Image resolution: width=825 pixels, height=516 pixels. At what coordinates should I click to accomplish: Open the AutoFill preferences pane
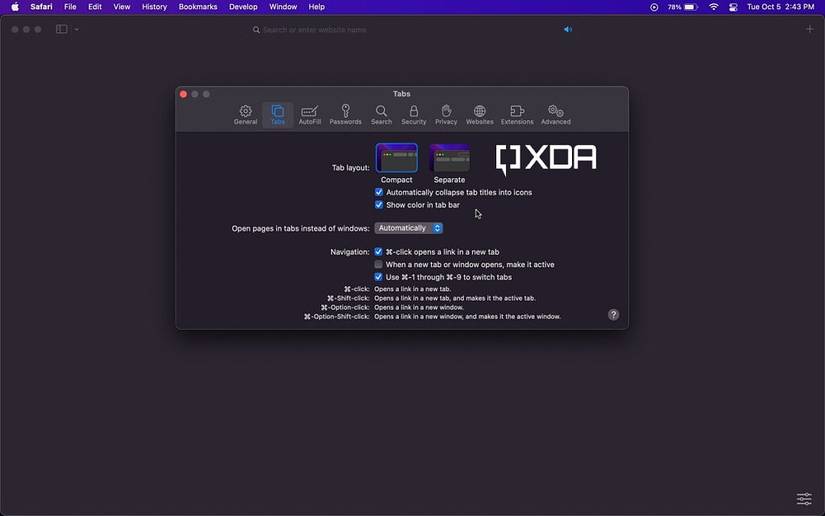click(309, 115)
